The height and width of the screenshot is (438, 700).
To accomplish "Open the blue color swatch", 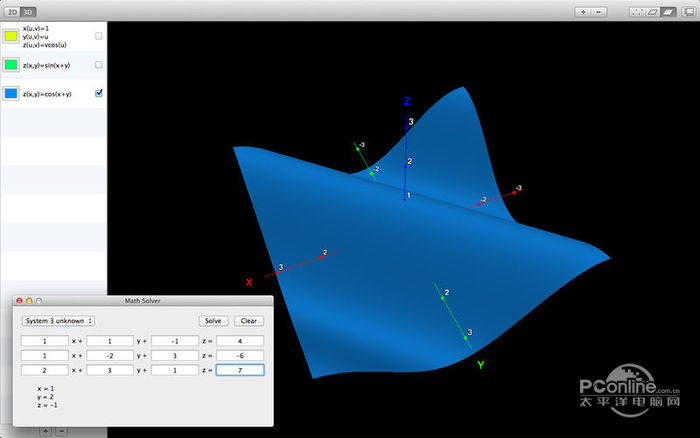I will pos(11,94).
